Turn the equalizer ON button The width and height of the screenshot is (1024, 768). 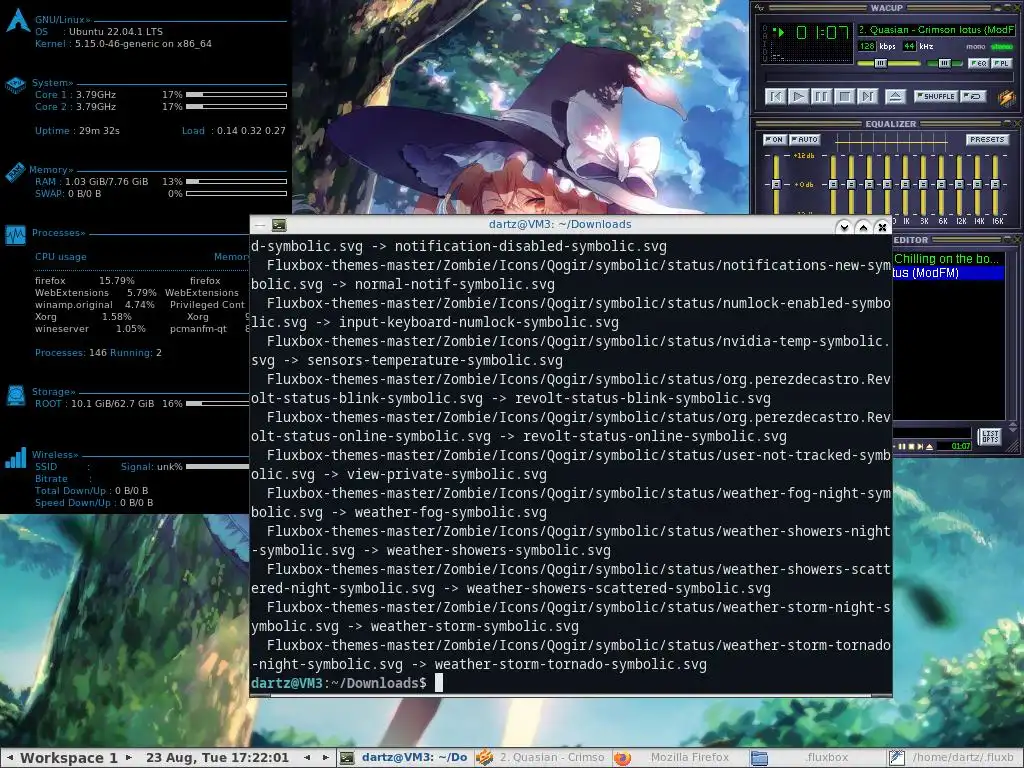pyautogui.click(x=775, y=140)
